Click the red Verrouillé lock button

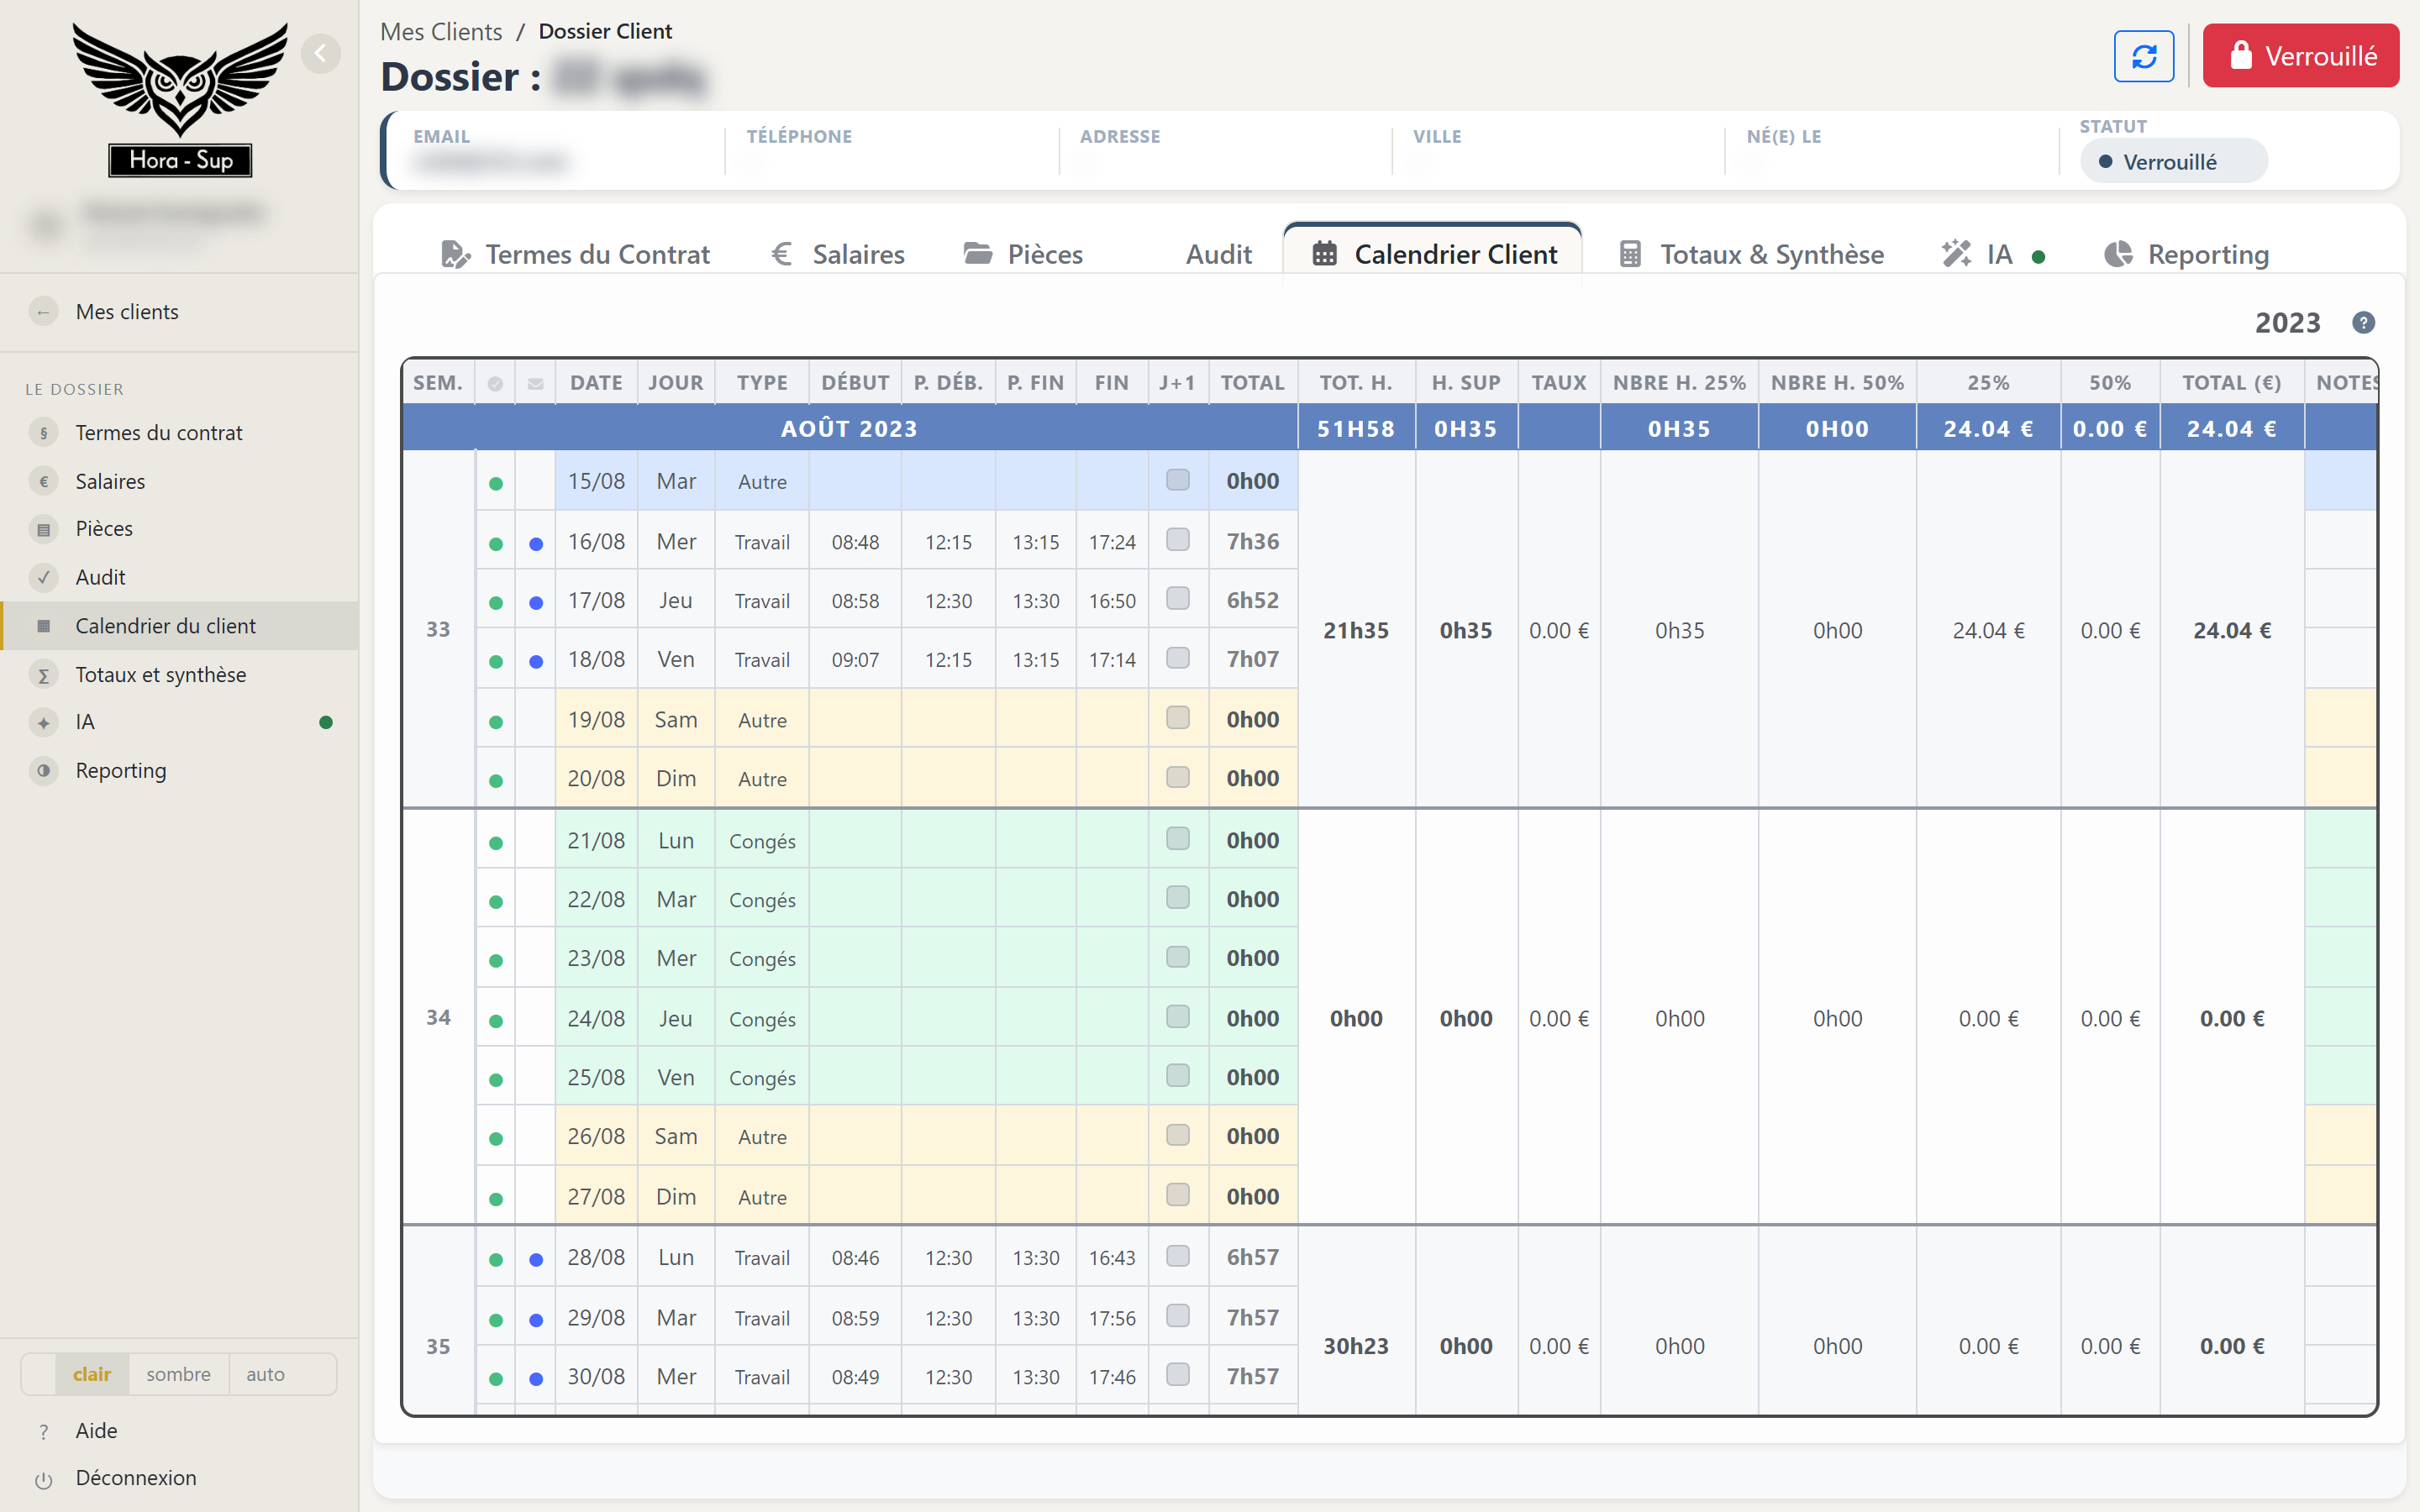point(2300,56)
